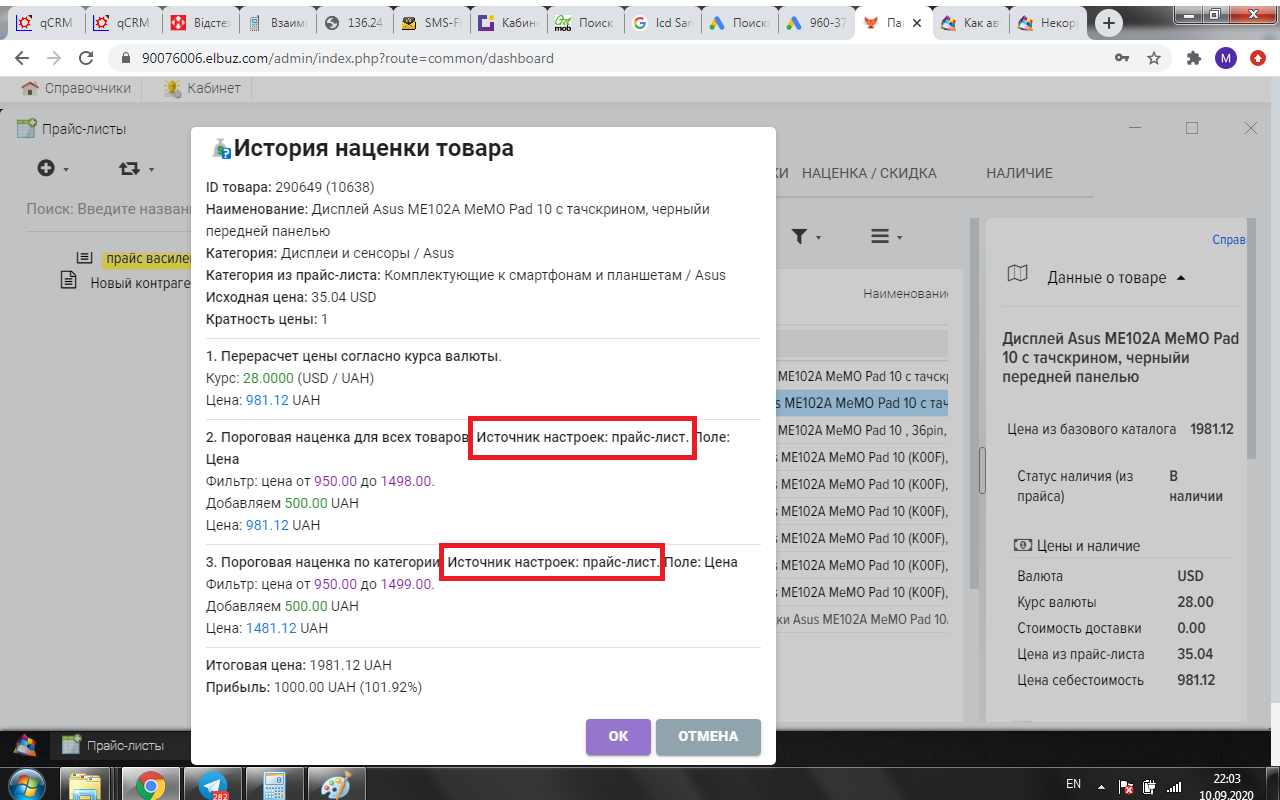Switch to the SMS-F browser tab
Screen dimensions: 1280x800
(431, 22)
